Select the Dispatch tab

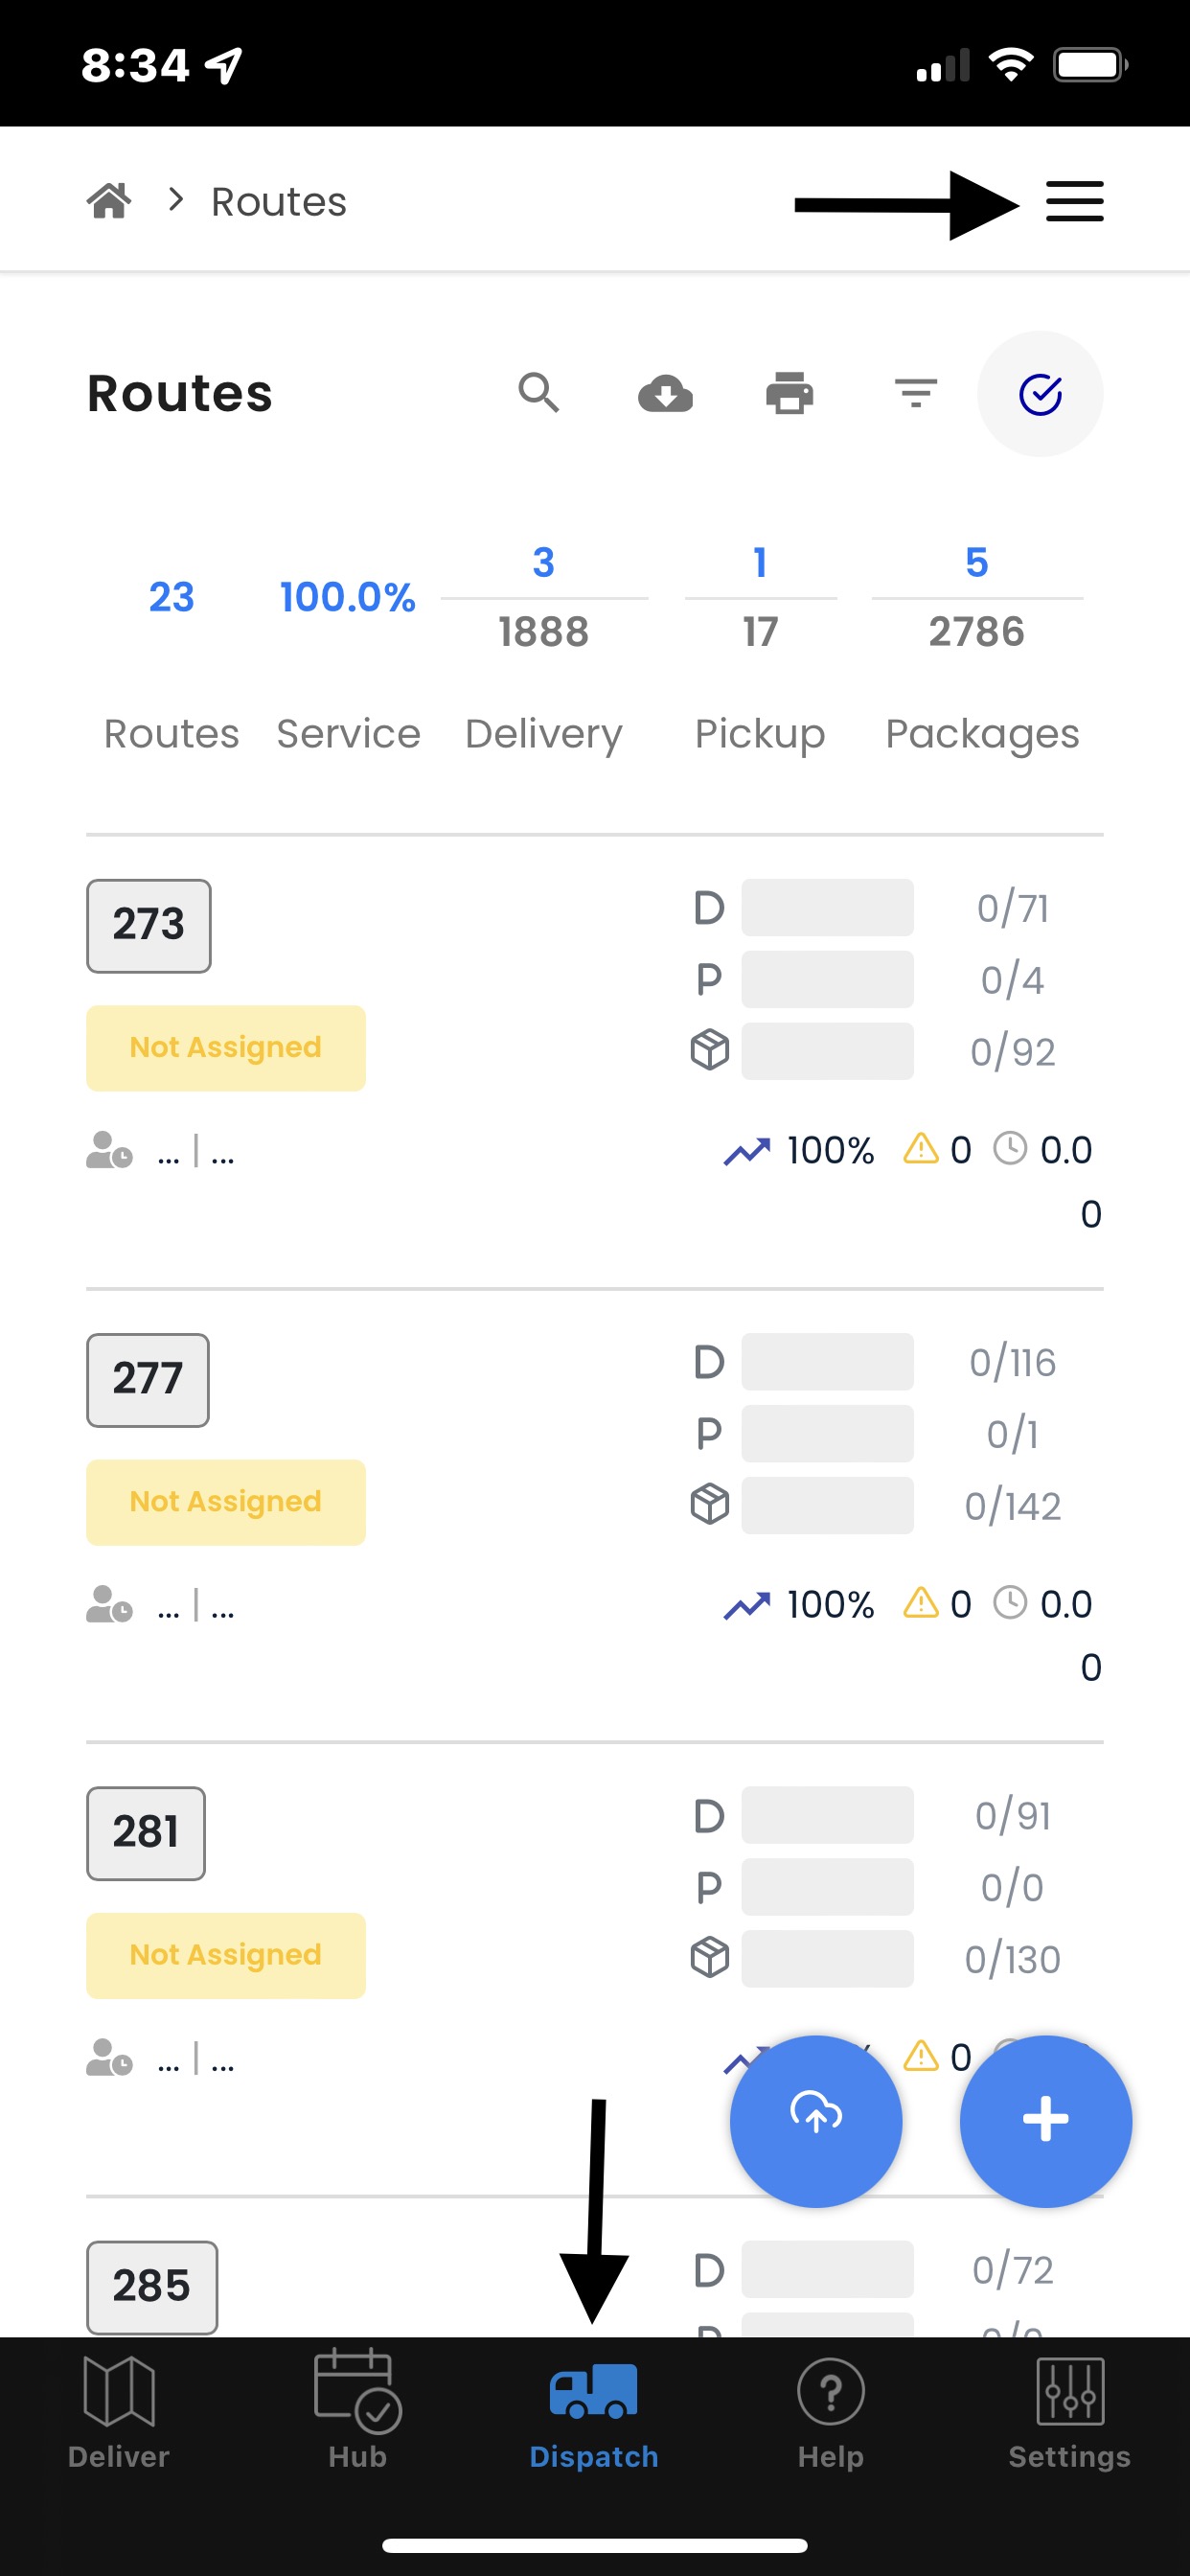click(594, 2412)
